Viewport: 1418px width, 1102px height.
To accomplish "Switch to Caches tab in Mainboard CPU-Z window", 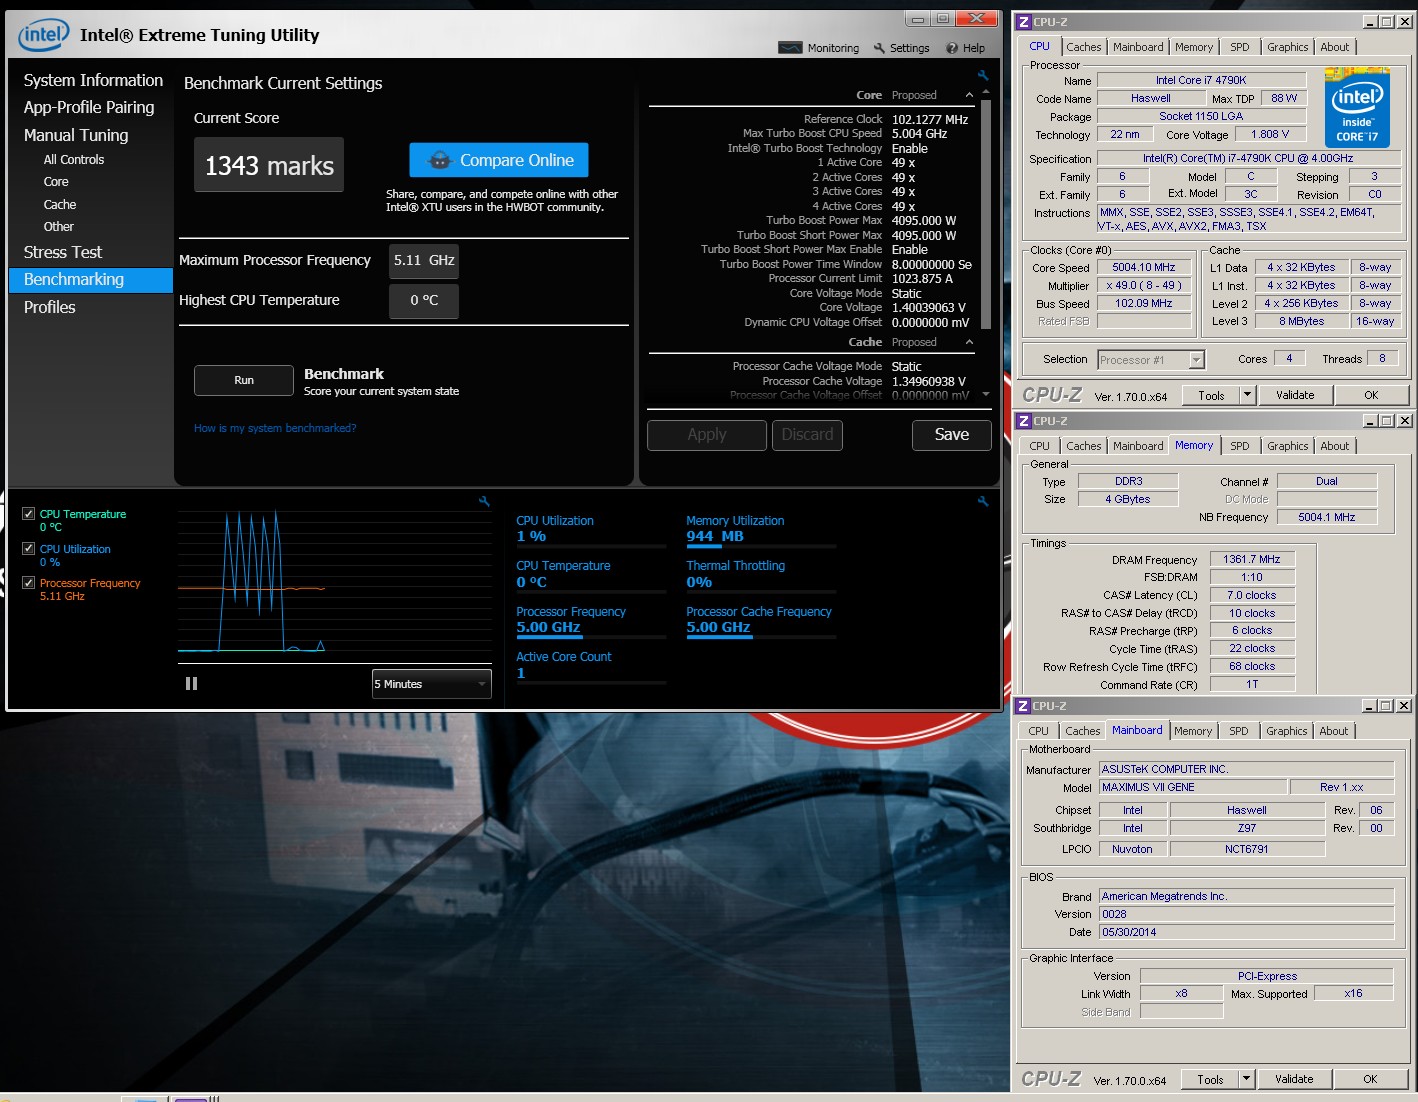I will (1082, 731).
